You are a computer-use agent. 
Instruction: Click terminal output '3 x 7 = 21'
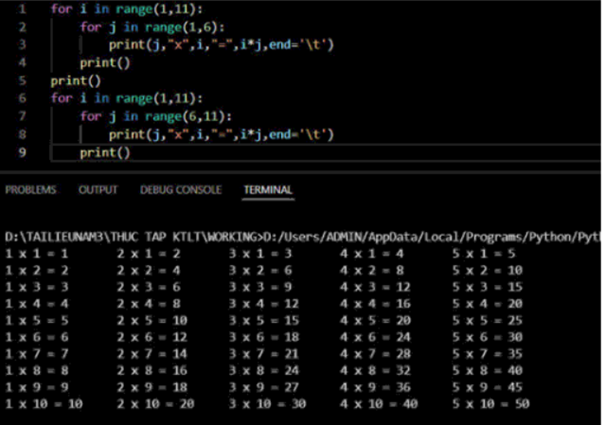click(264, 354)
